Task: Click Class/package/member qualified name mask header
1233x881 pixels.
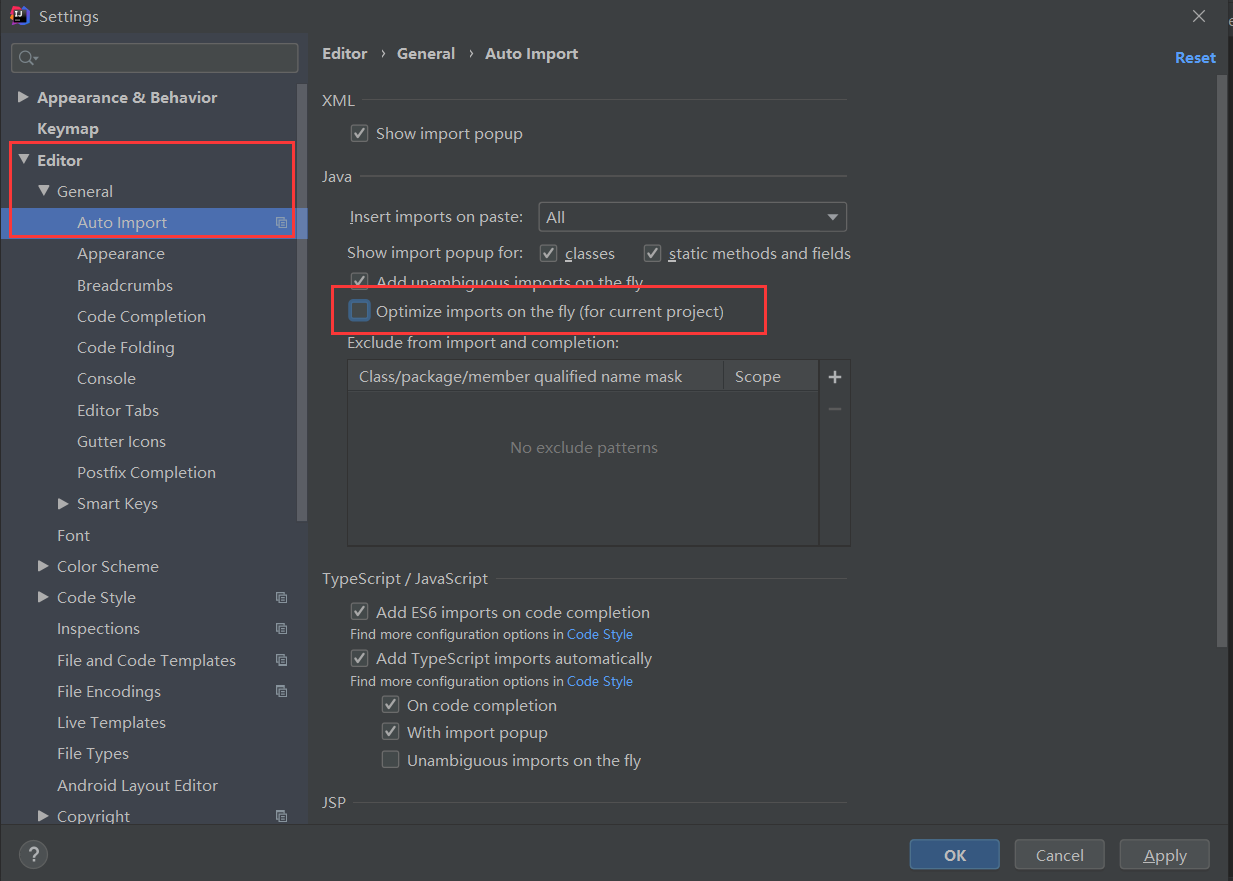Action: 535,376
